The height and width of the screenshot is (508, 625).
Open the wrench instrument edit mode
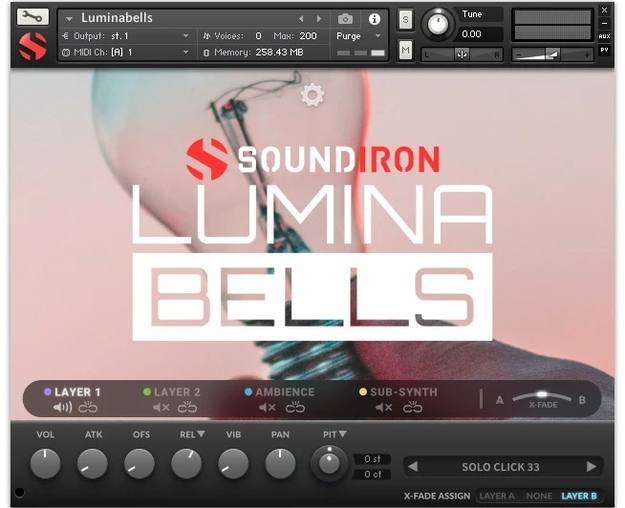33,17
